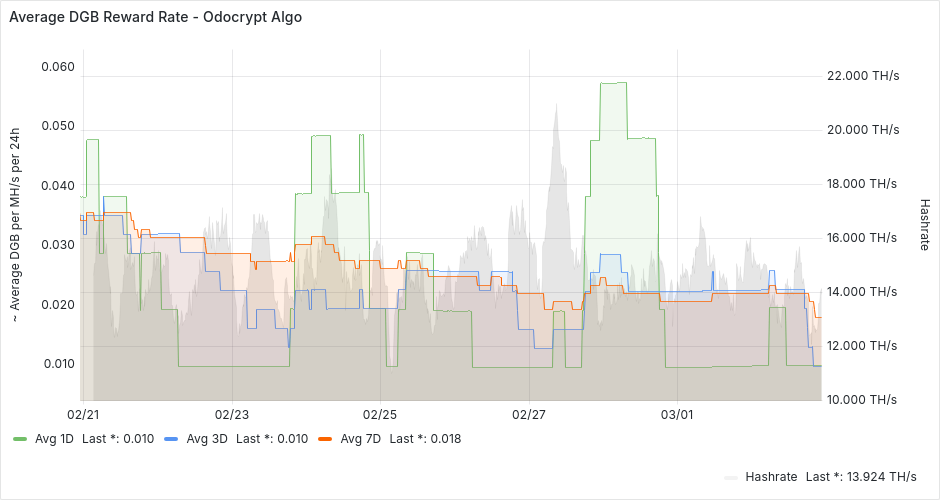Viewport: 940px width, 500px height.
Task: Open the orange Avg 7D color swatch
Action: [325, 438]
